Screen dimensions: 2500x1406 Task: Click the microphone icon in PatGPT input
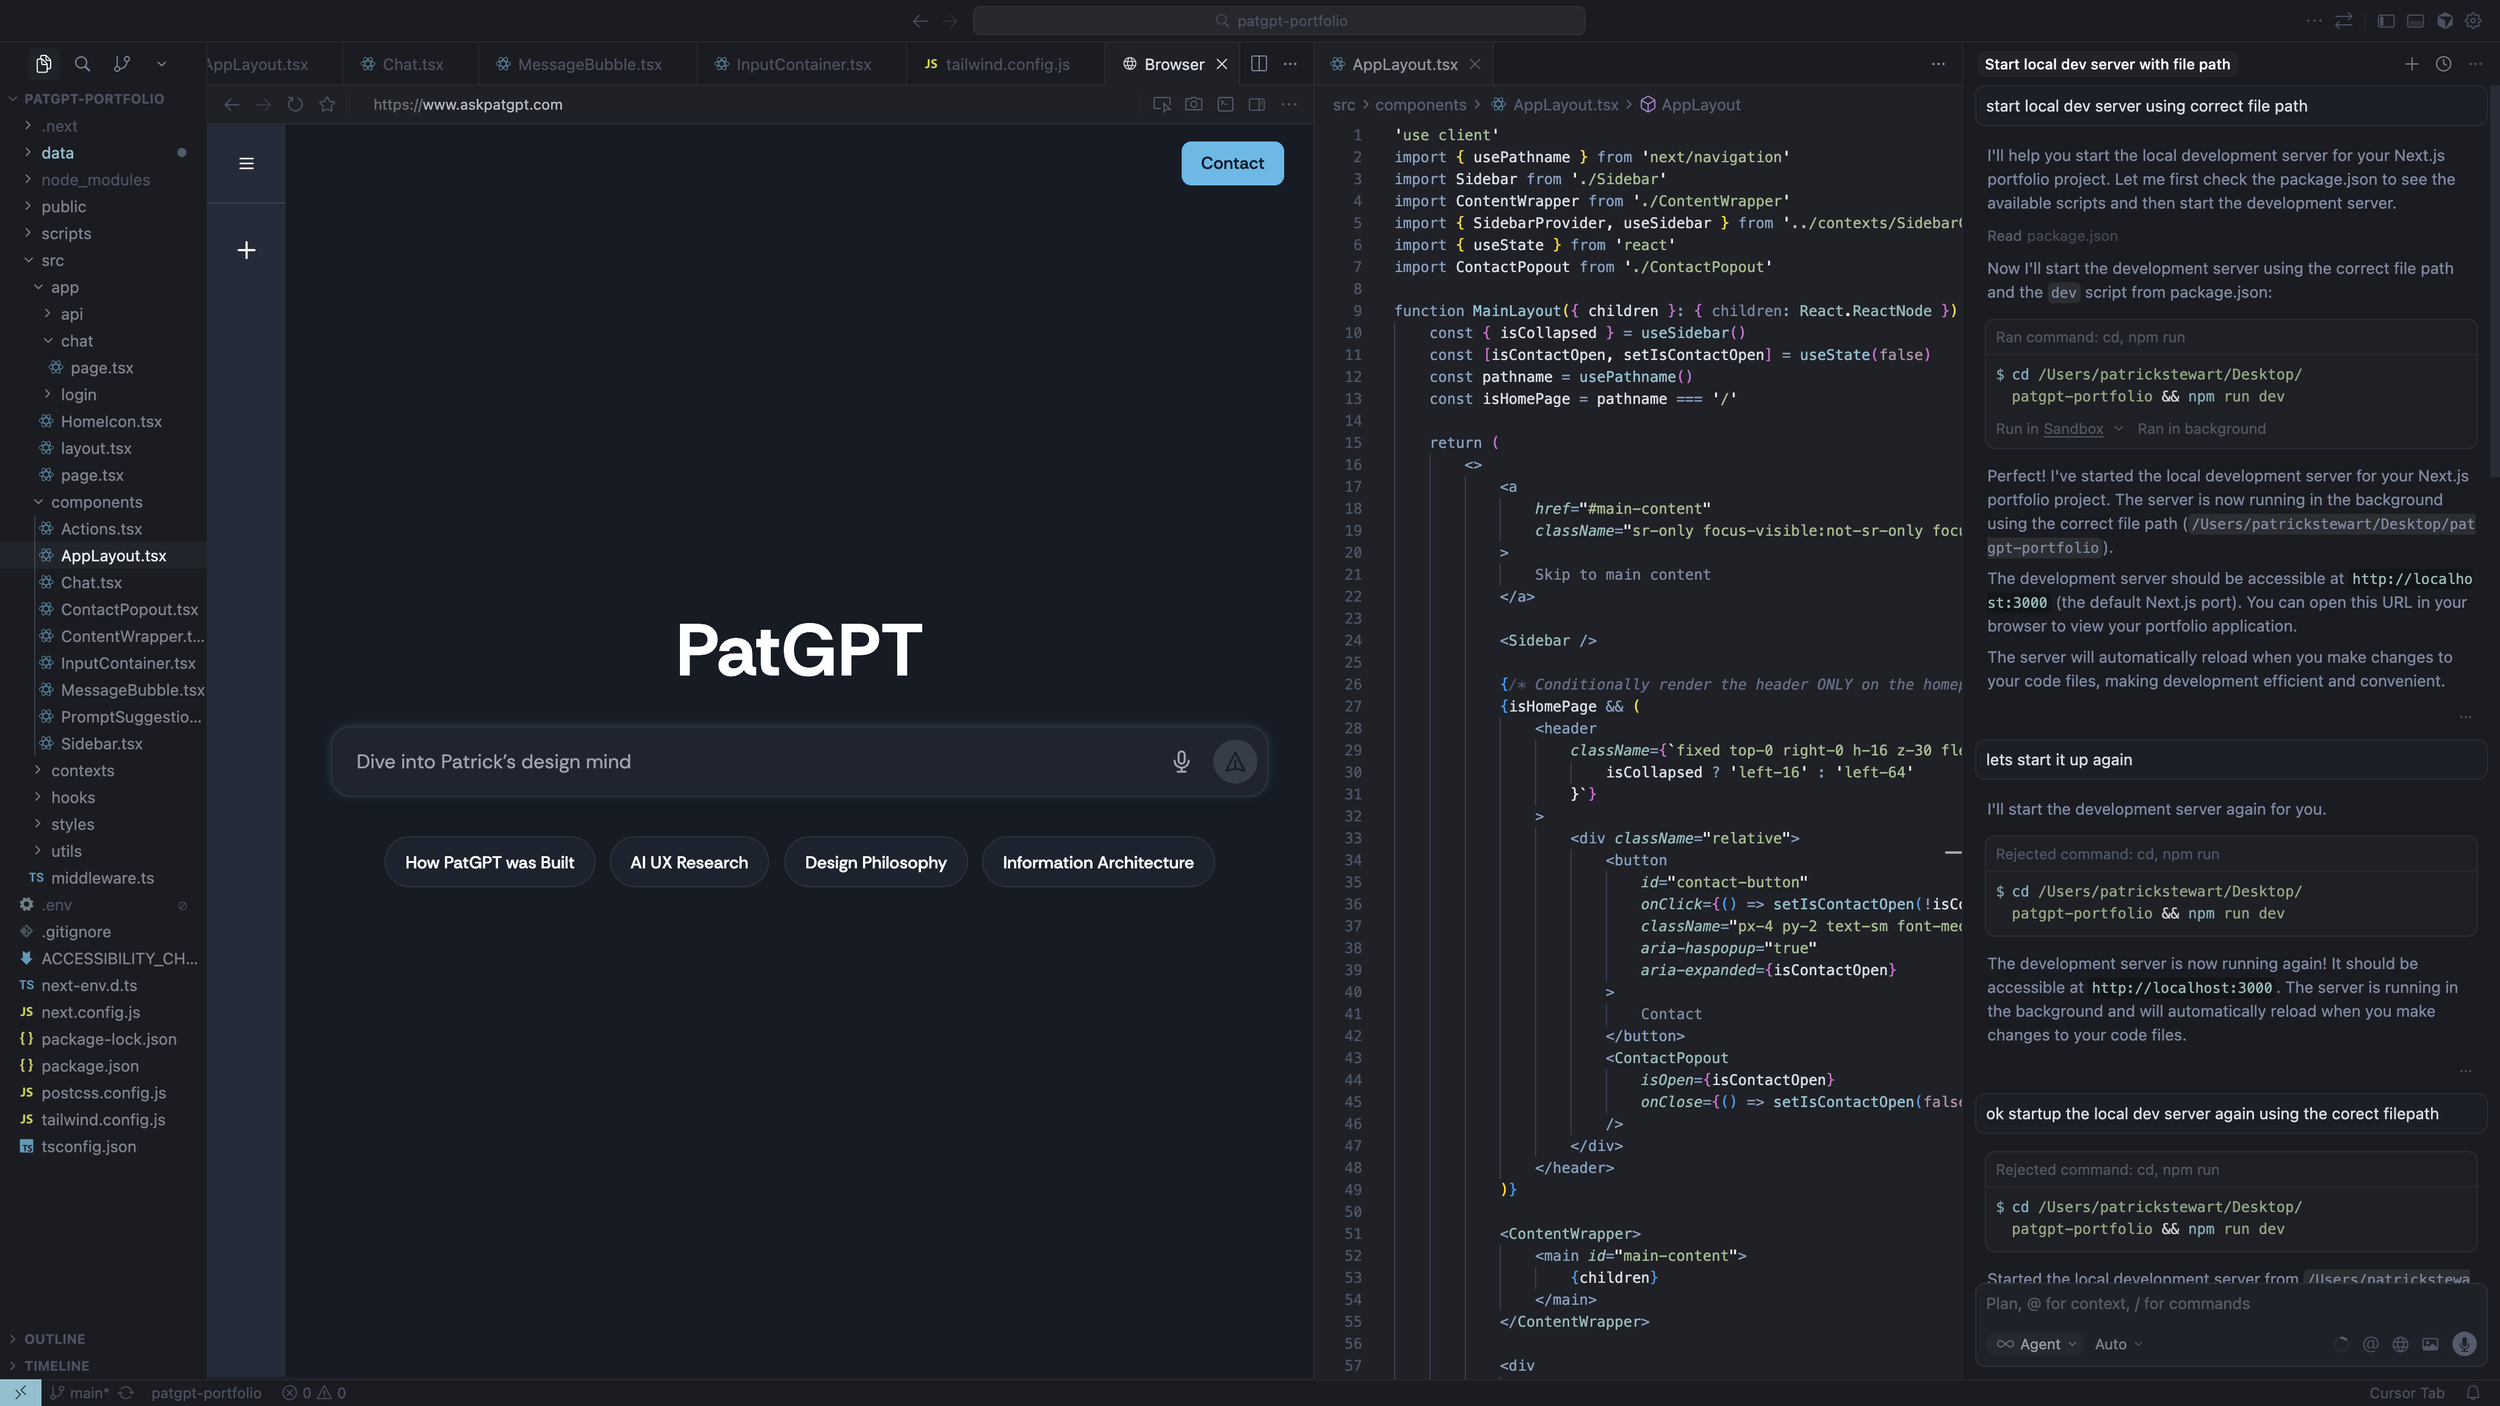[1181, 762]
